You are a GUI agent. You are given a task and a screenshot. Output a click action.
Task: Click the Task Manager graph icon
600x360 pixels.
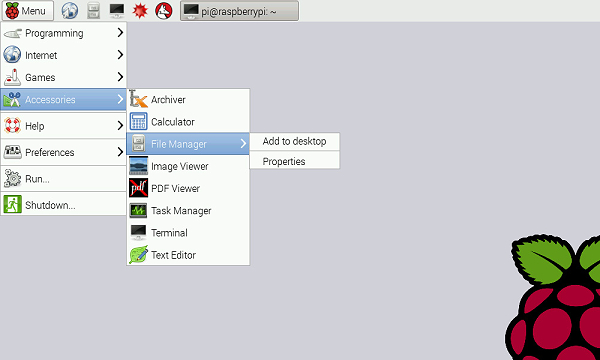(138, 210)
